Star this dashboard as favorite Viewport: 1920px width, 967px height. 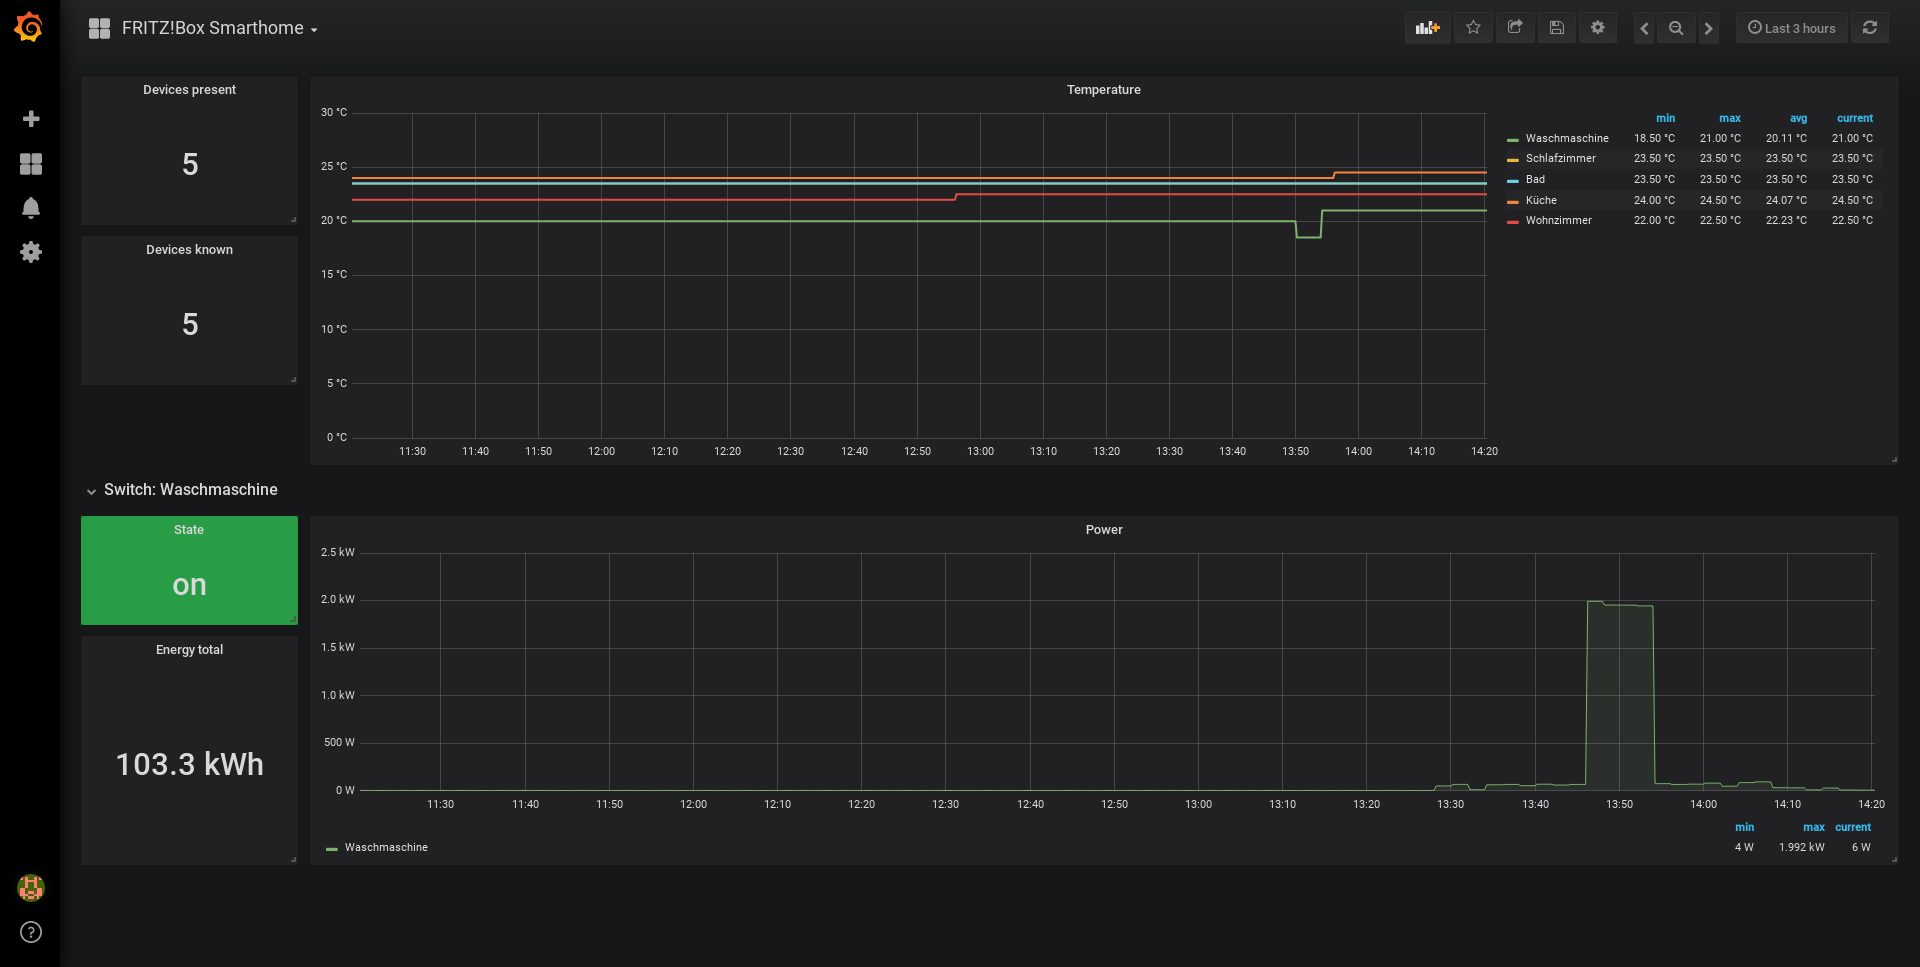click(x=1473, y=28)
